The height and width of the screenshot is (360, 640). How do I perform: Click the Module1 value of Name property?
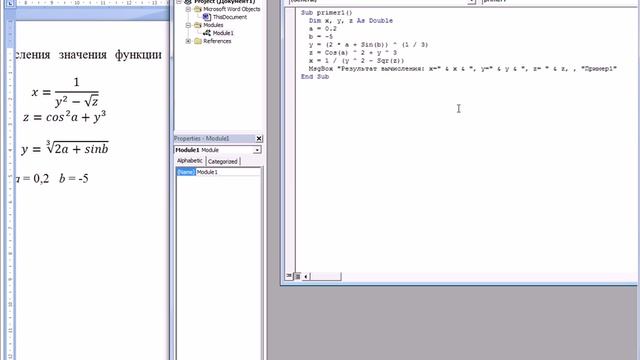(207, 172)
